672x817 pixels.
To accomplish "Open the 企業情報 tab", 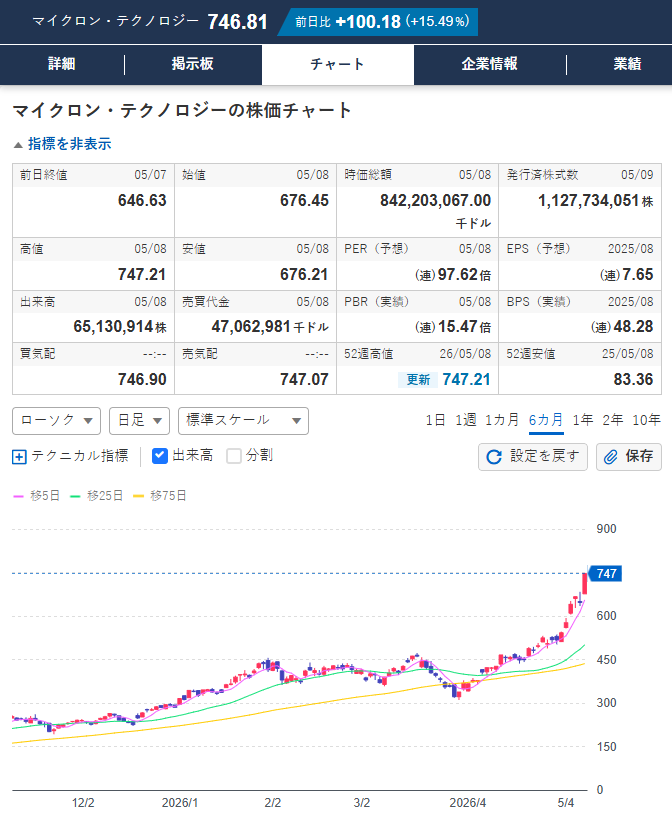I will coord(490,64).
